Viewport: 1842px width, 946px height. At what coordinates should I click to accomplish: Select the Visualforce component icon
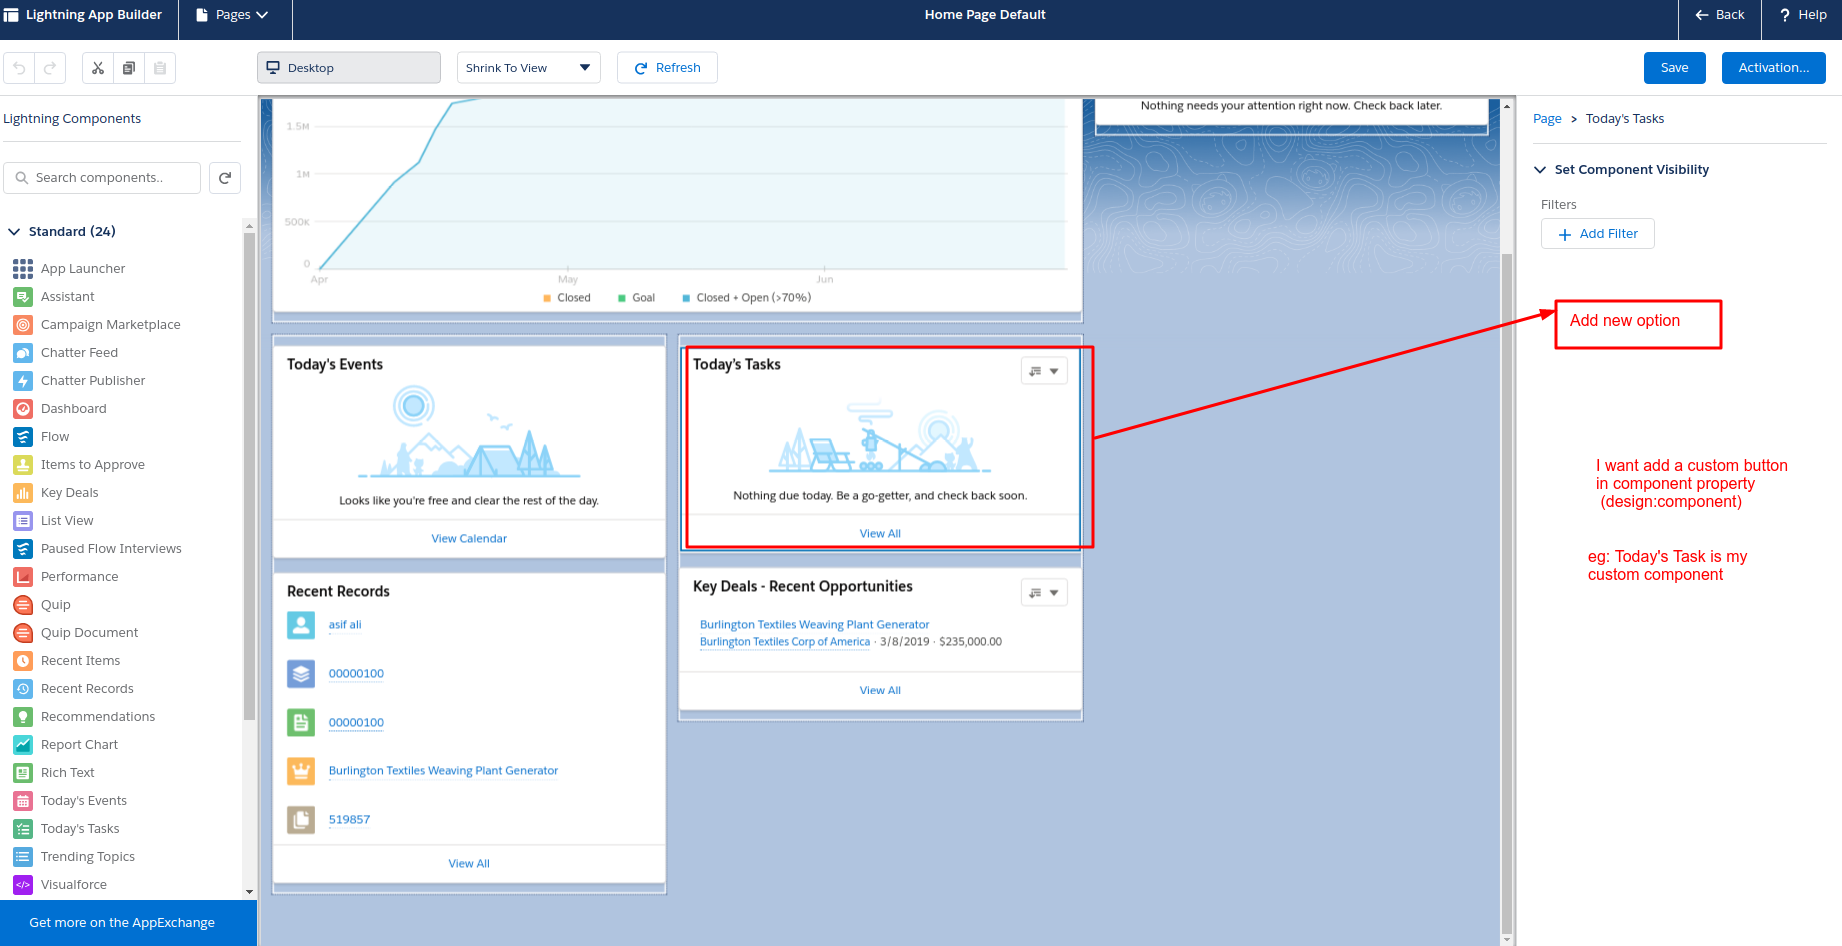point(23,885)
